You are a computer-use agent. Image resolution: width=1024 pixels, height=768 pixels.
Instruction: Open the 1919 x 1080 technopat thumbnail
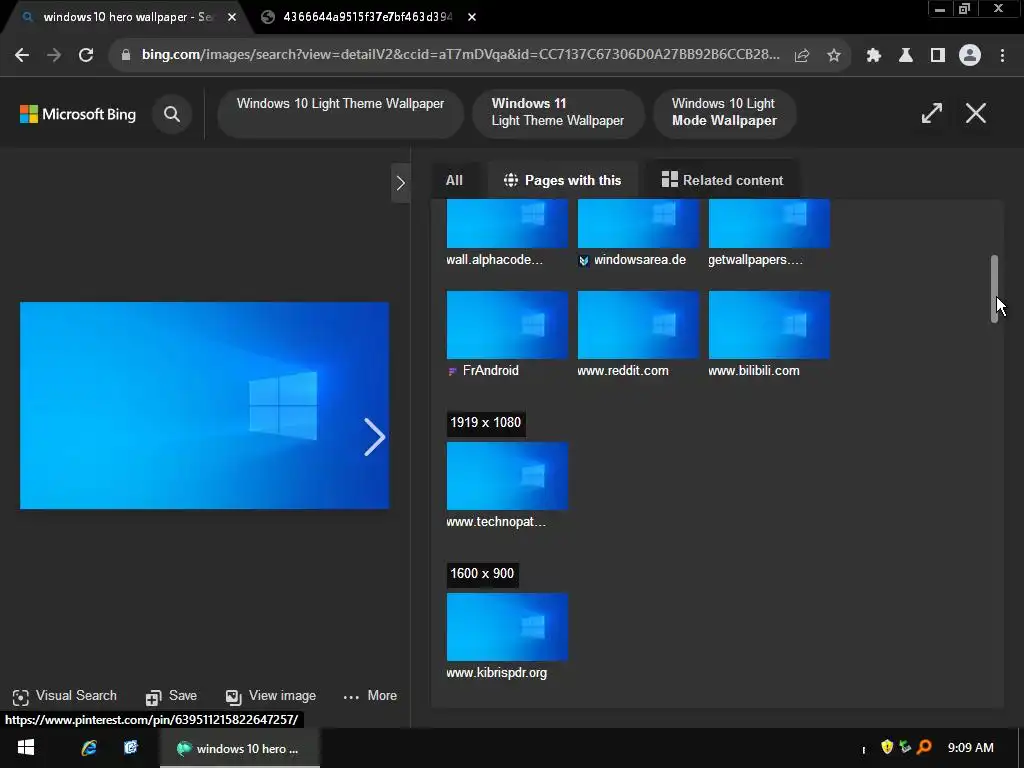point(507,476)
